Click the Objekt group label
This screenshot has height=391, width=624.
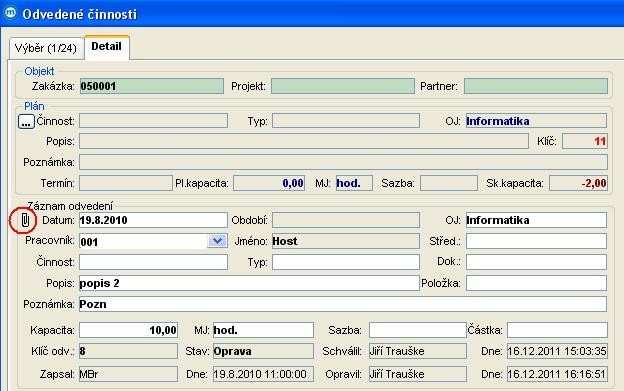(39, 71)
